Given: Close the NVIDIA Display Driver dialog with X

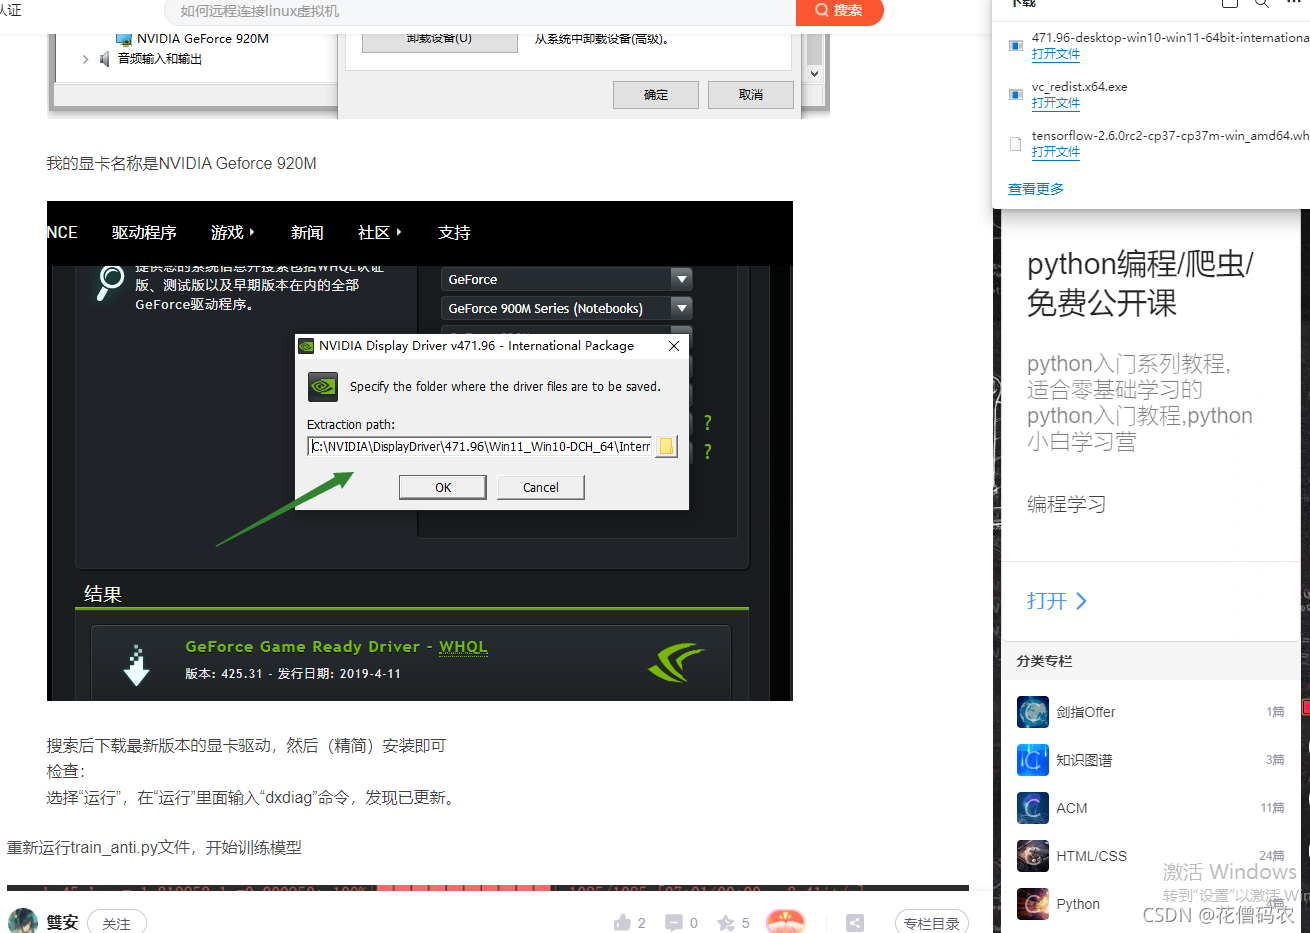Looking at the screenshot, I should (x=674, y=346).
